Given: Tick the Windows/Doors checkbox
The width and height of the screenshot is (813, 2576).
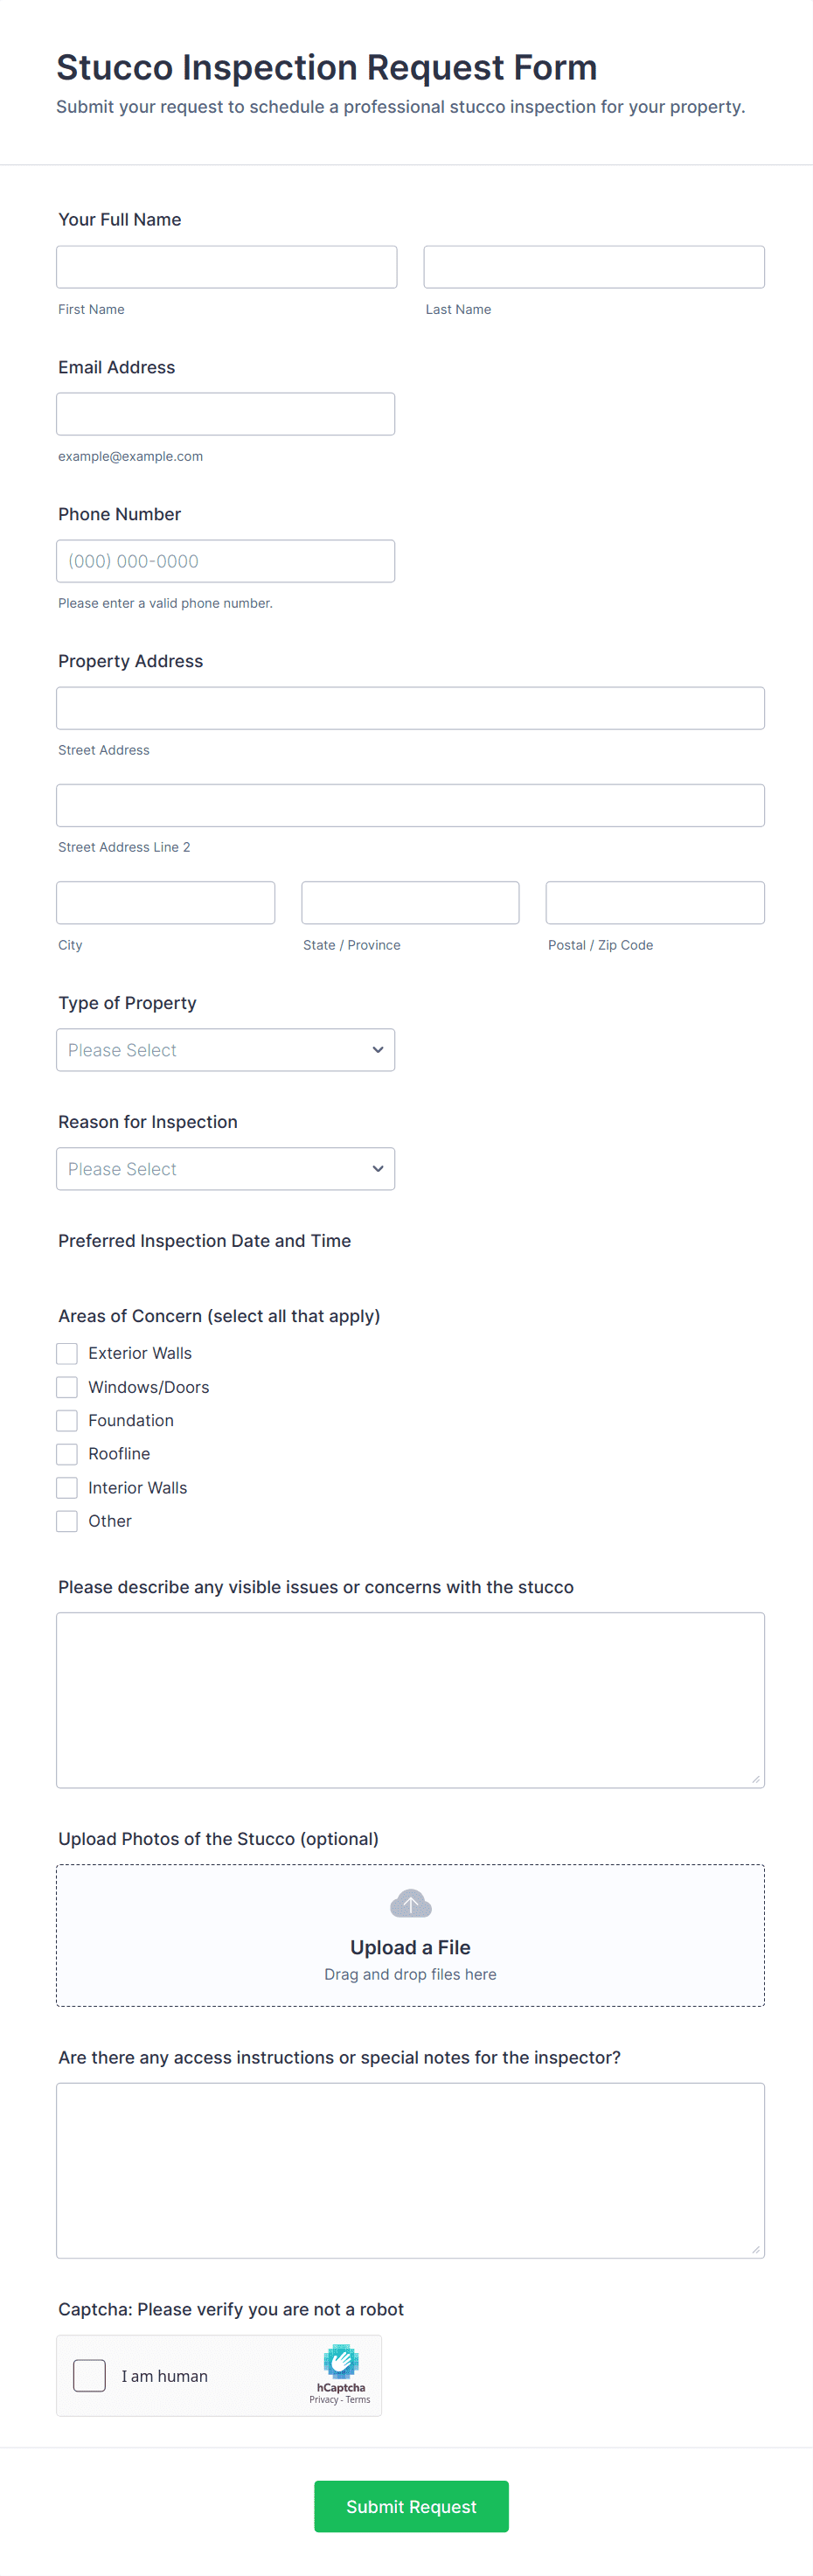Looking at the screenshot, I should (x=67, y=1387).
